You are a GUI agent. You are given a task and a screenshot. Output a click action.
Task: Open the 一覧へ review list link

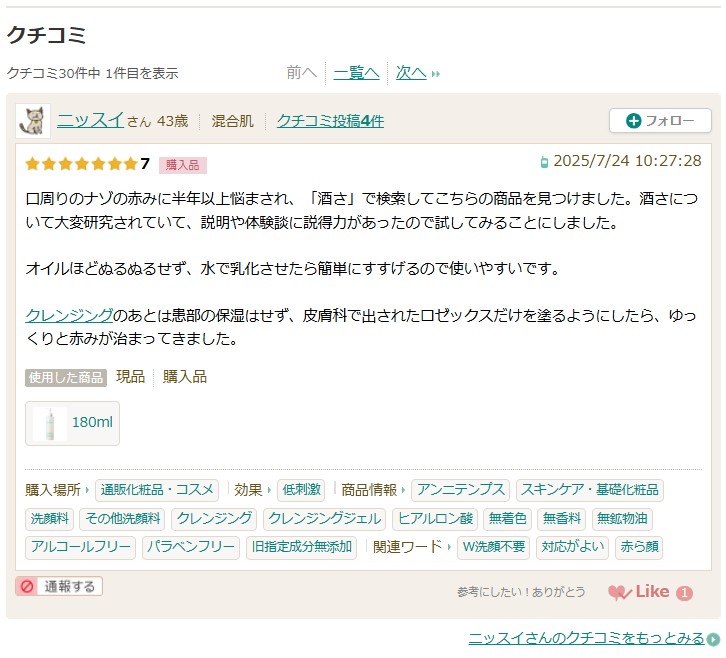(356, 72)
